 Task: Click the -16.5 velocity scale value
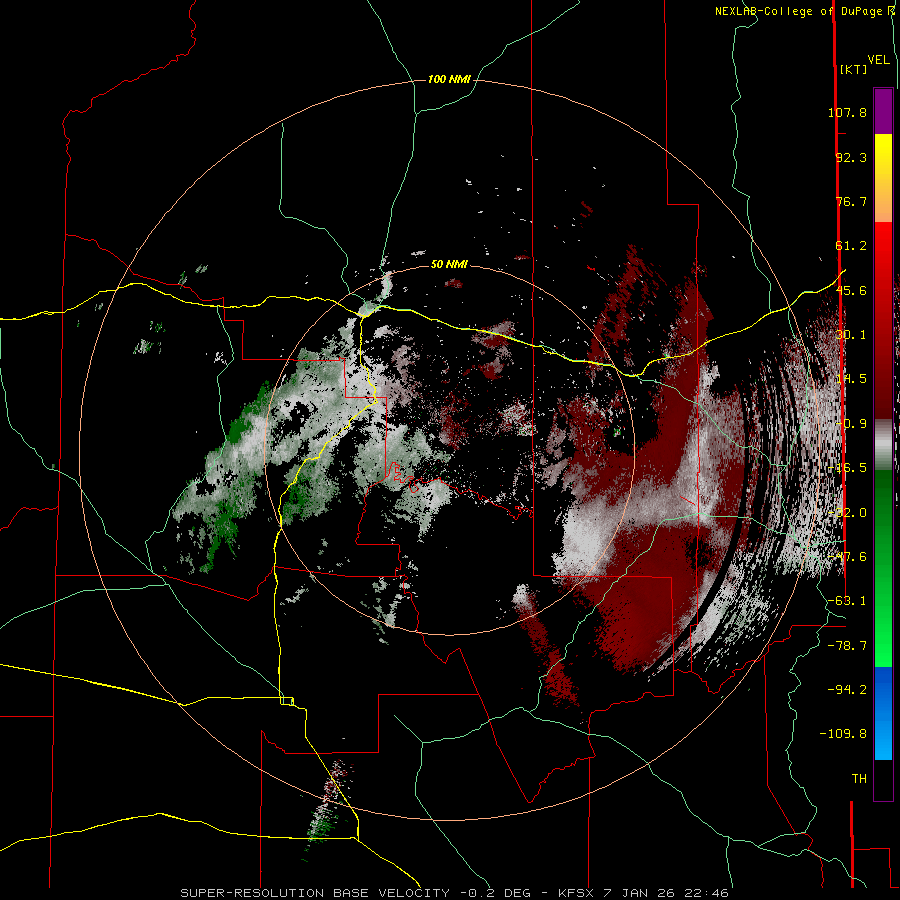click(847, 468)
